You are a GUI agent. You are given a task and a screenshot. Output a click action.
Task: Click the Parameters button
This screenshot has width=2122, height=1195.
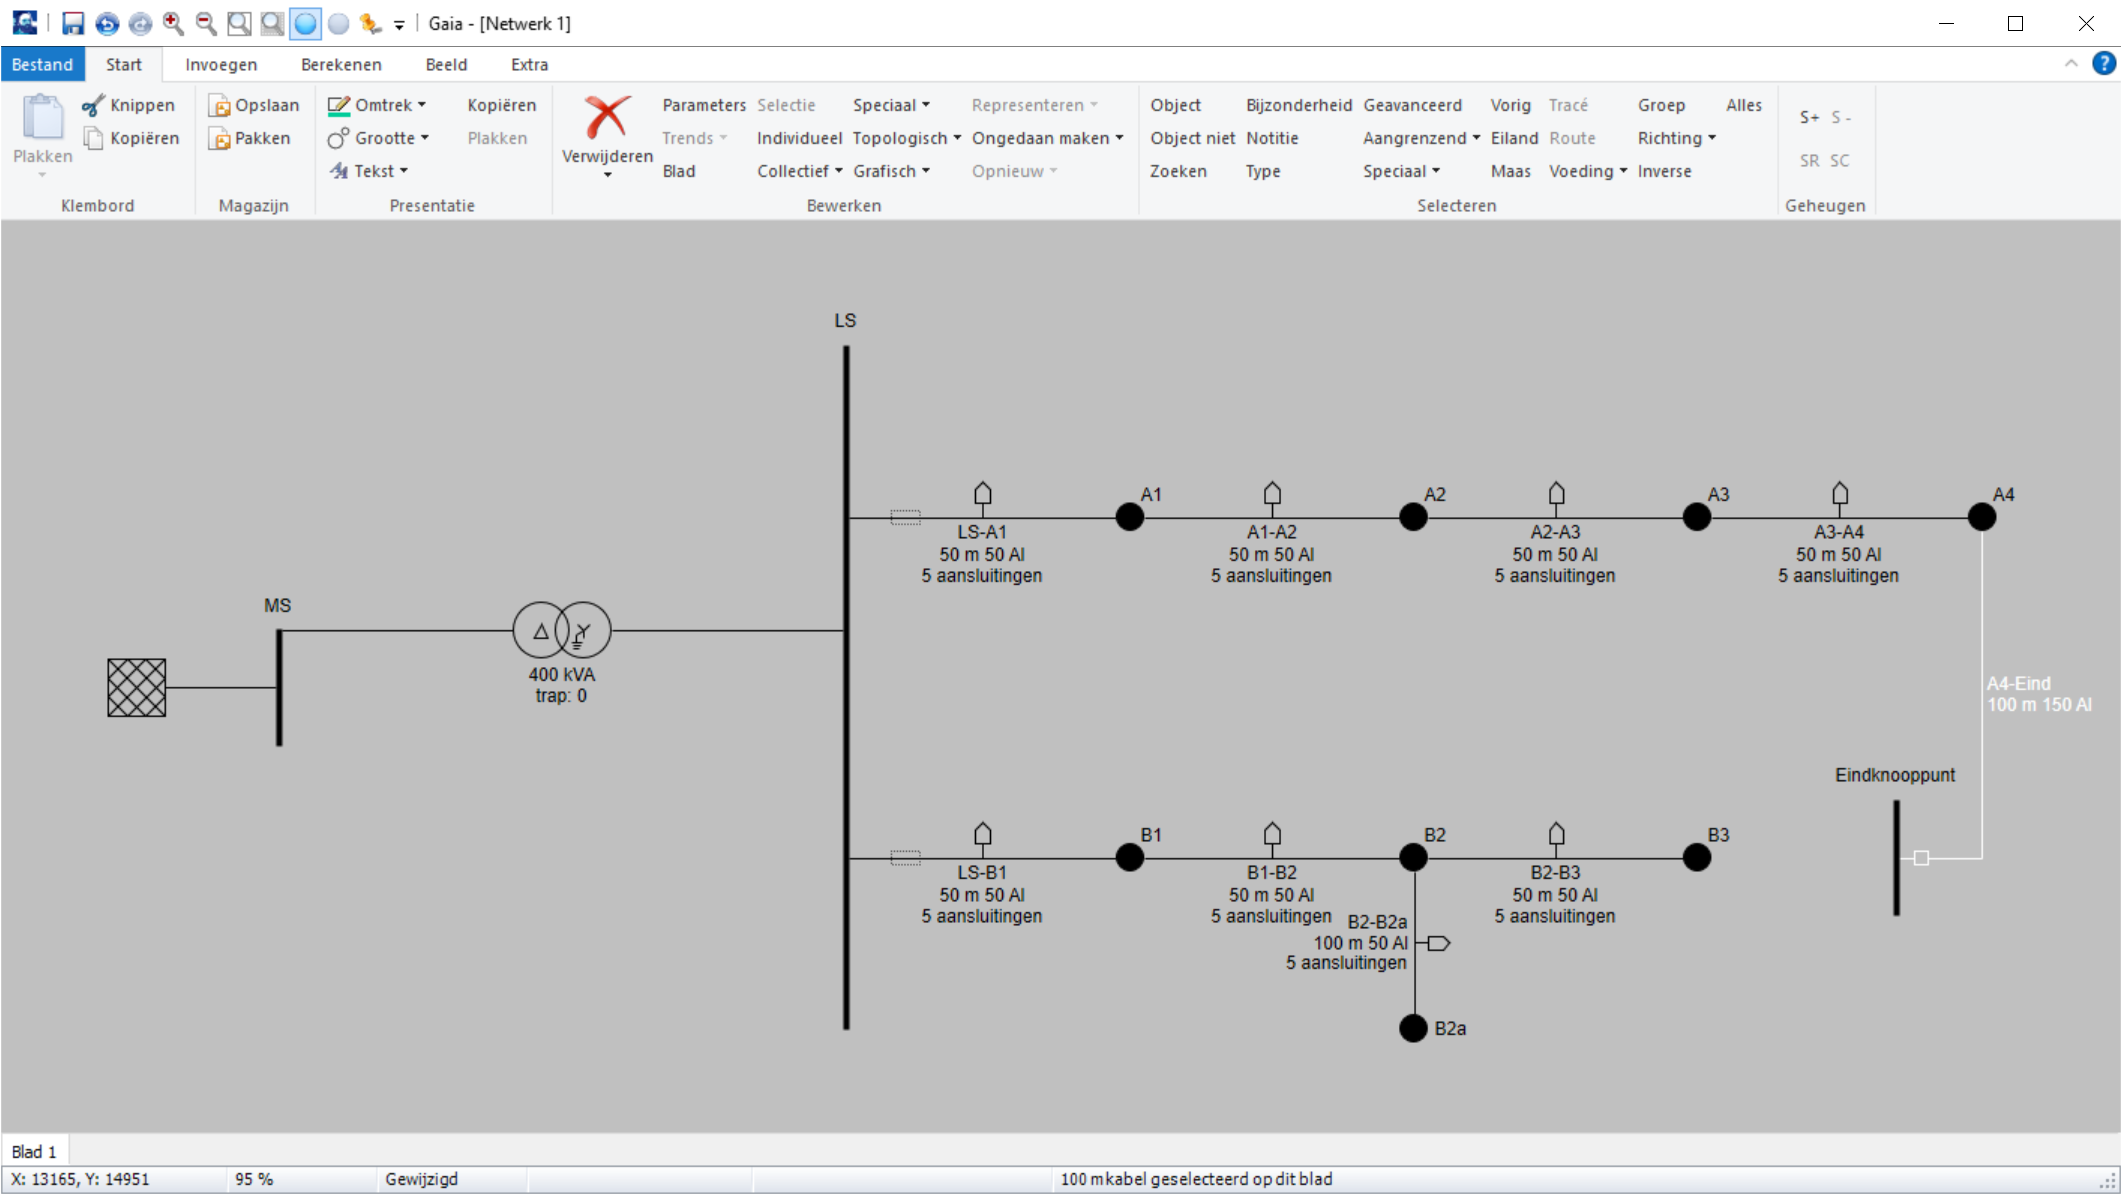pos(703,105)
